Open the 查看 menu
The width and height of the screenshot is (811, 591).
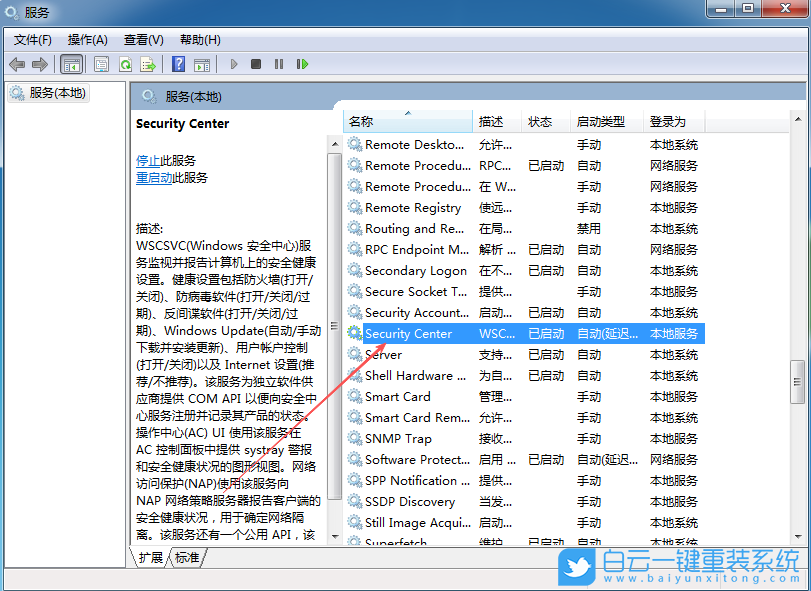(x=143, y=40)
